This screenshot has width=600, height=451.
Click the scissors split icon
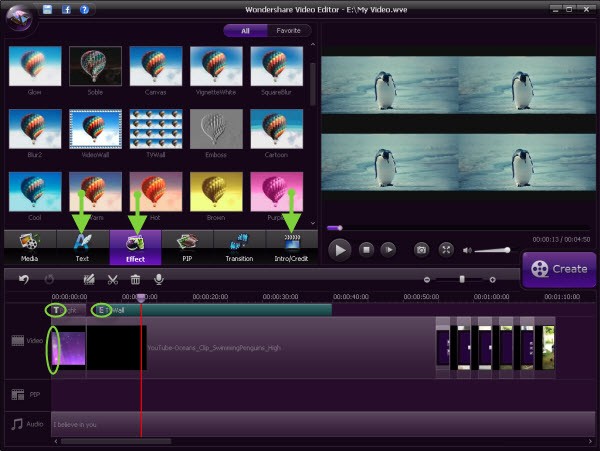pos(113,279)
